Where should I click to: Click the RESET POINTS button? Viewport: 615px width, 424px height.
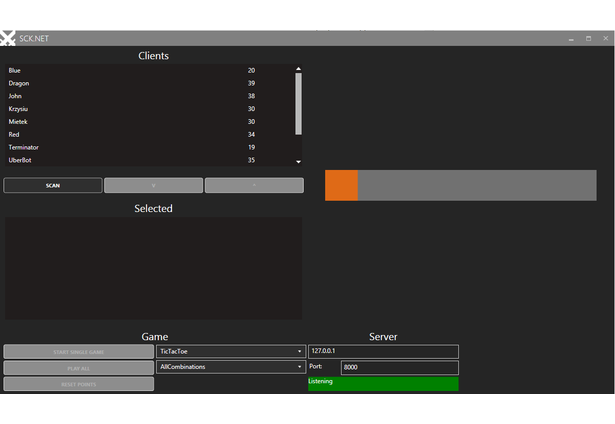78,384
